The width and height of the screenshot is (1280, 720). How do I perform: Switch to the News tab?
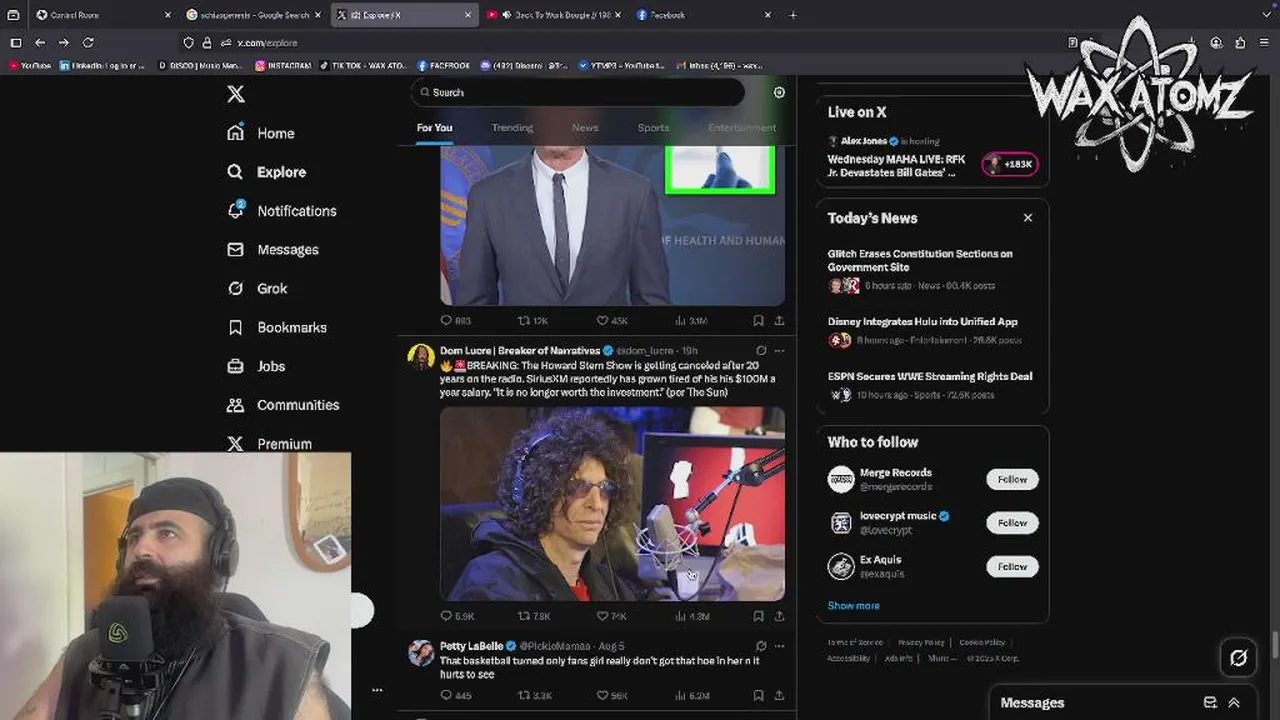[585, 128]
